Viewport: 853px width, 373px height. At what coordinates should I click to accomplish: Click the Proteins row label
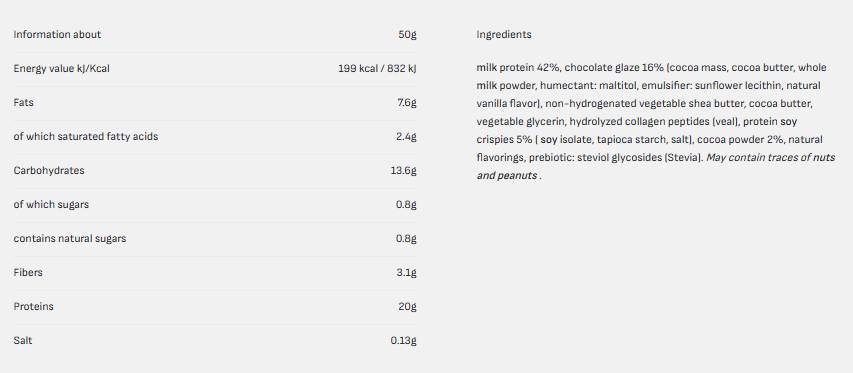tap(34, 306)
